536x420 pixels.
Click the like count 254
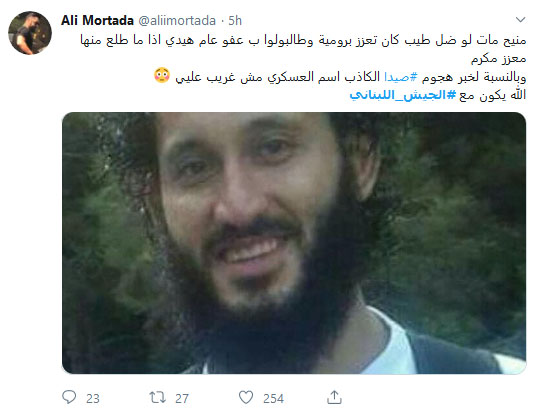click(x=273, y=398)
